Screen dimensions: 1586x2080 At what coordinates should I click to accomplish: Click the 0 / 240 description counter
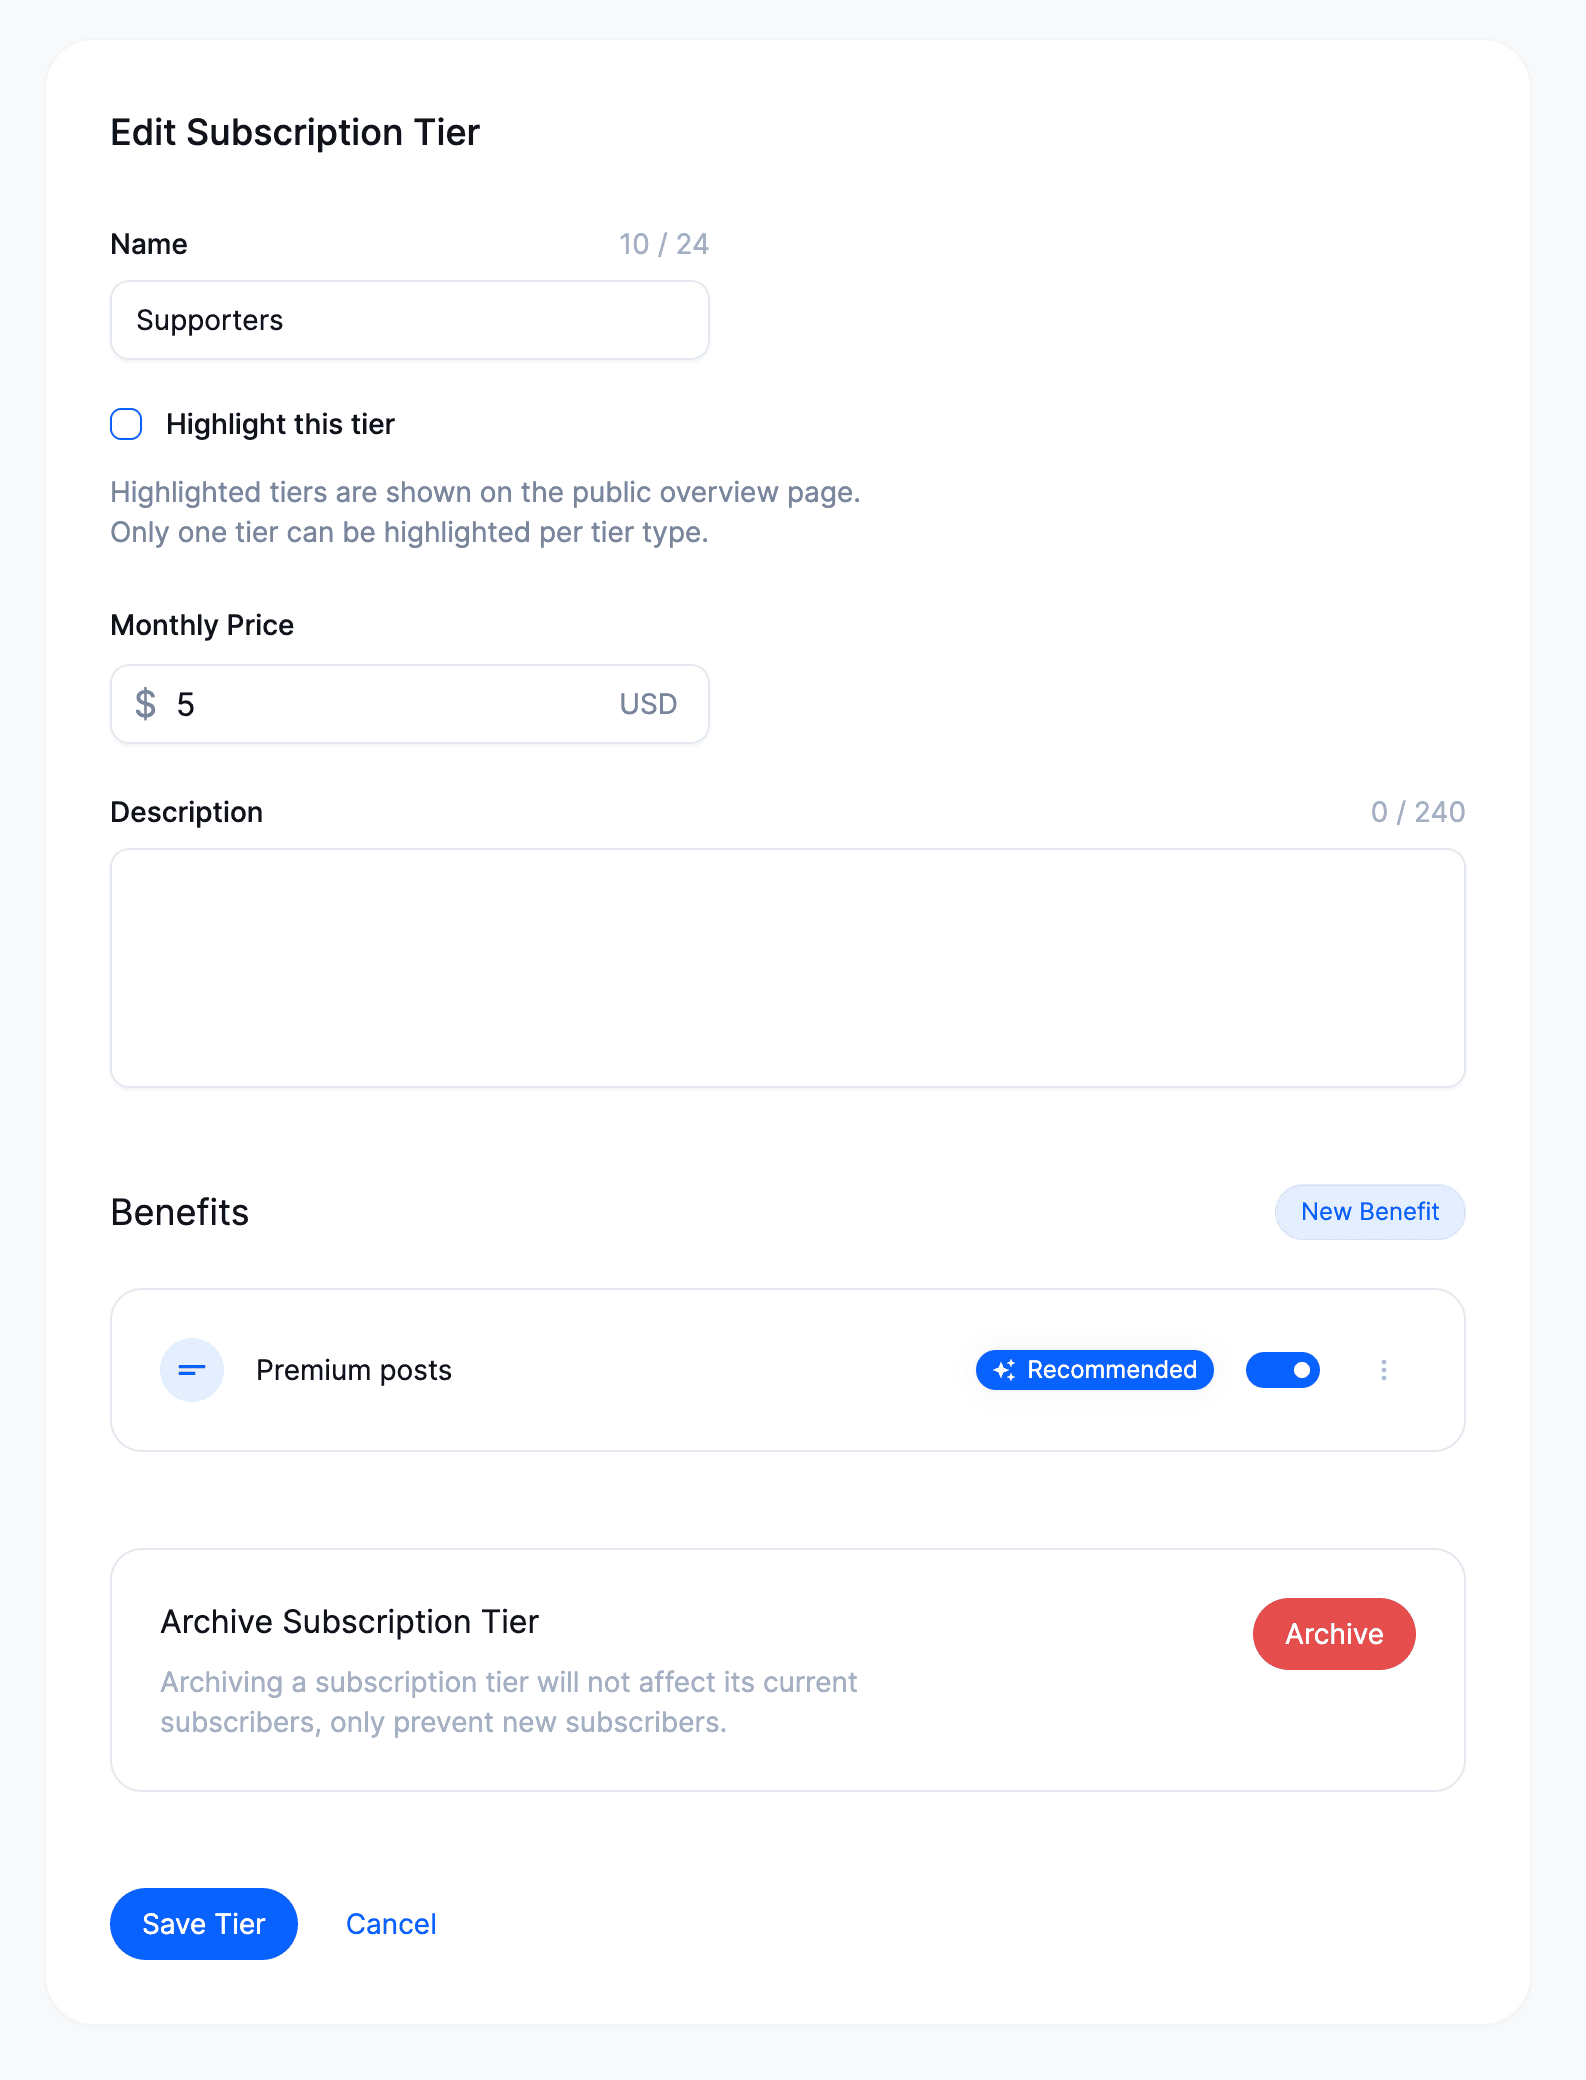coord(1417,811)
